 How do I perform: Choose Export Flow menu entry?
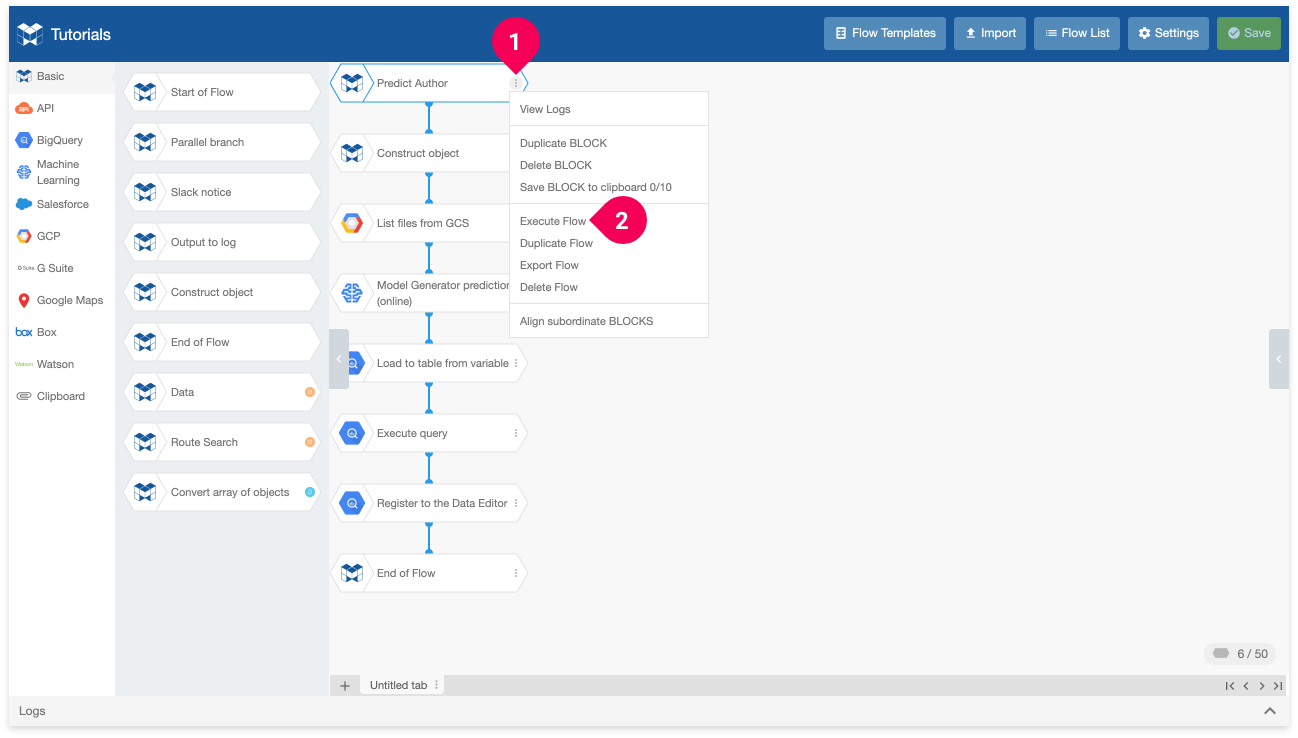click(x=609, y=265)
